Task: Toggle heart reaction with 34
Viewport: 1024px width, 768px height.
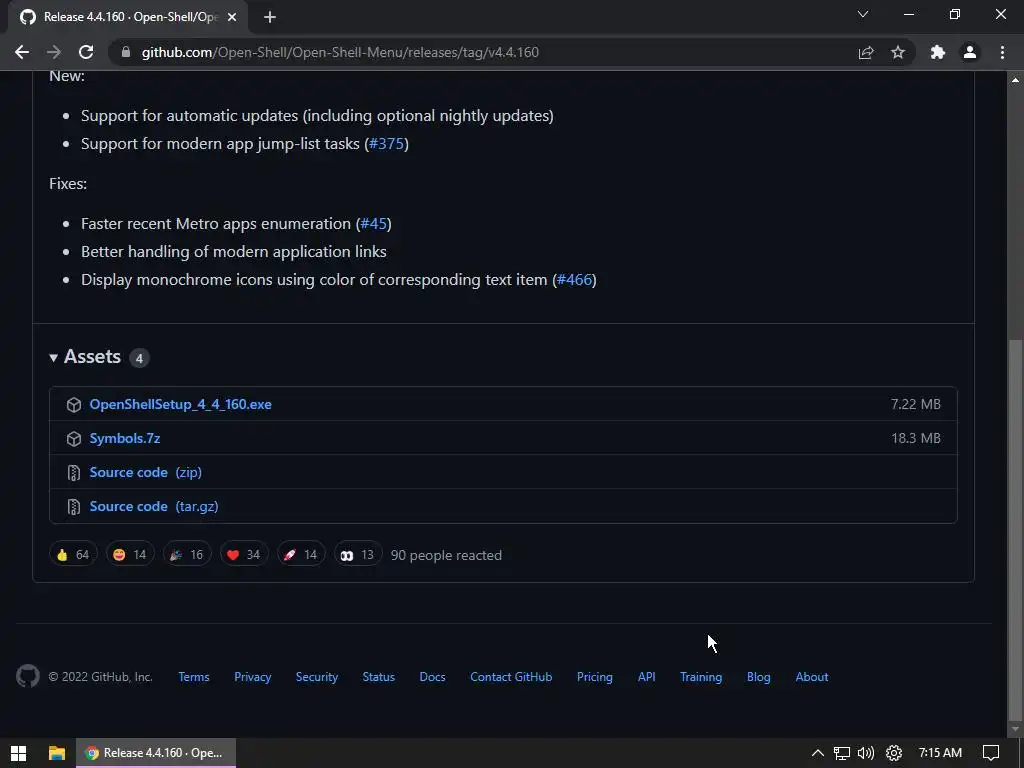Action: point(244,554)
